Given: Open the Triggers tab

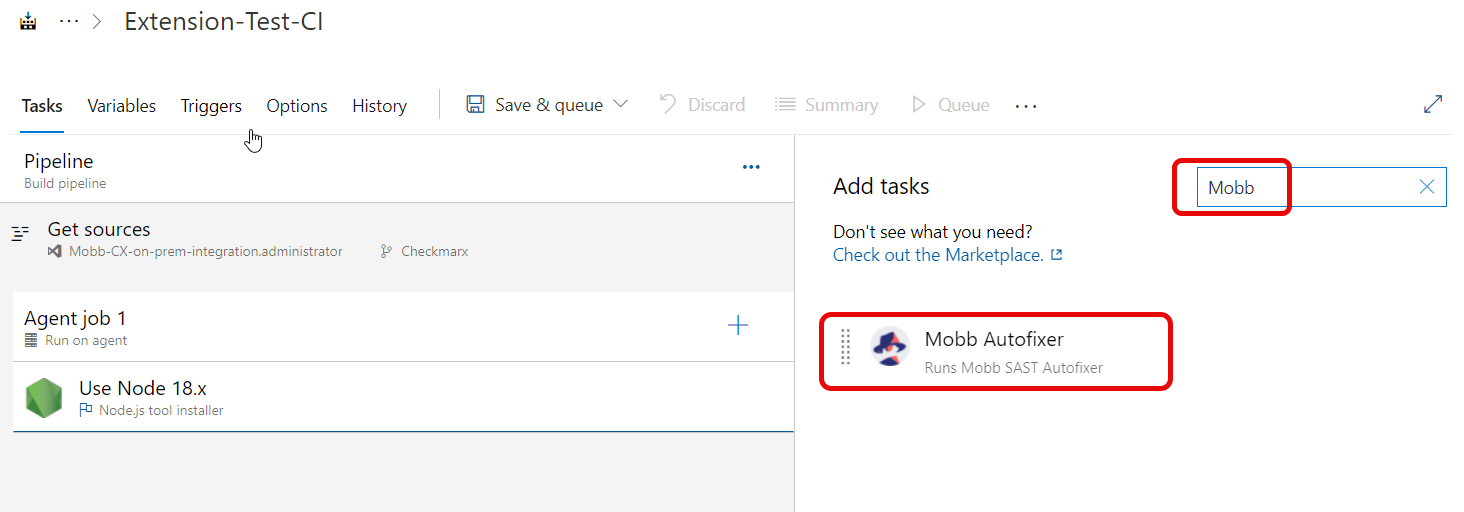Looking at the screenshot, I should pyautogui.click(x=211, y=106).
